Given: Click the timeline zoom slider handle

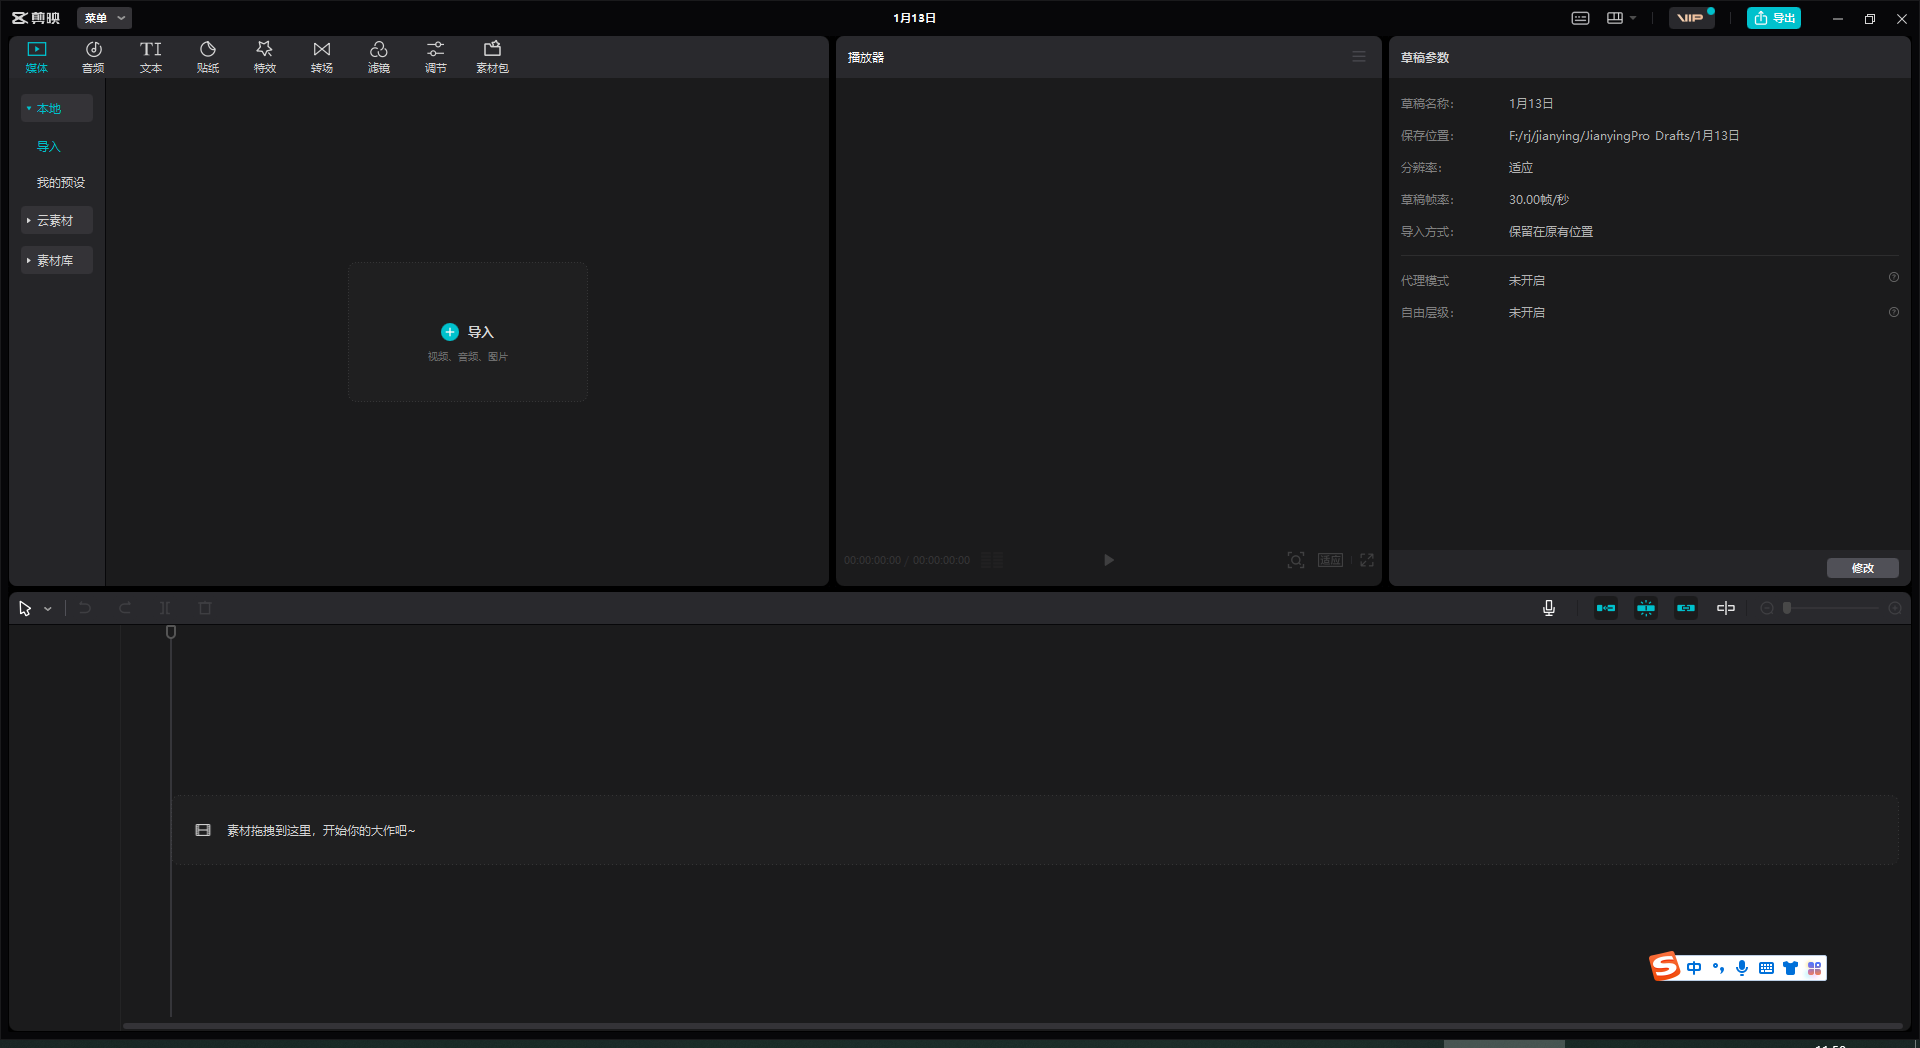Looking at the screenshot, I should pos(1787,608).
